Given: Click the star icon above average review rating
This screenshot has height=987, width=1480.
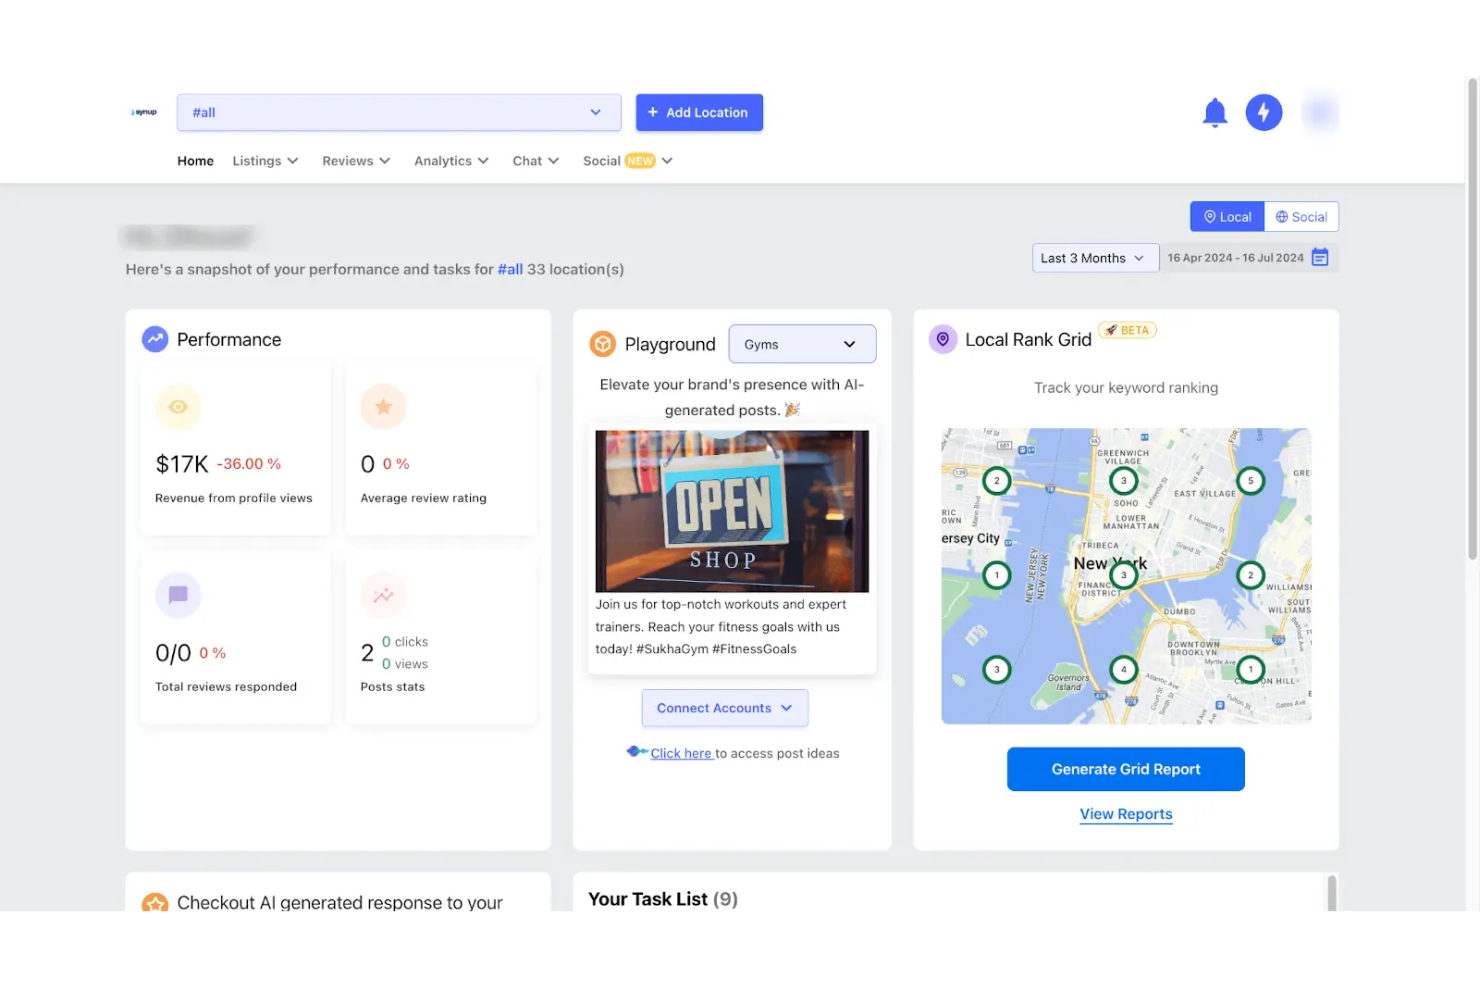Looking at the screenshot, I should coord(383,407).
